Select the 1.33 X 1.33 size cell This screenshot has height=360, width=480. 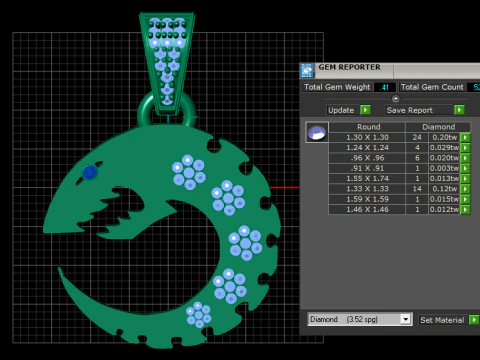click(367, 189)
